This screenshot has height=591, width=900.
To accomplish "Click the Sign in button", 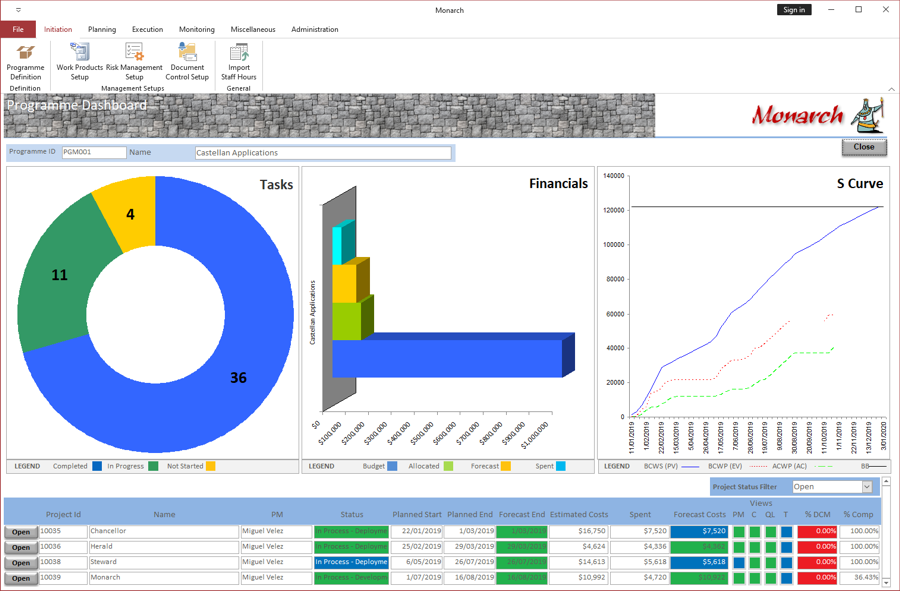I will pos(794,10).
